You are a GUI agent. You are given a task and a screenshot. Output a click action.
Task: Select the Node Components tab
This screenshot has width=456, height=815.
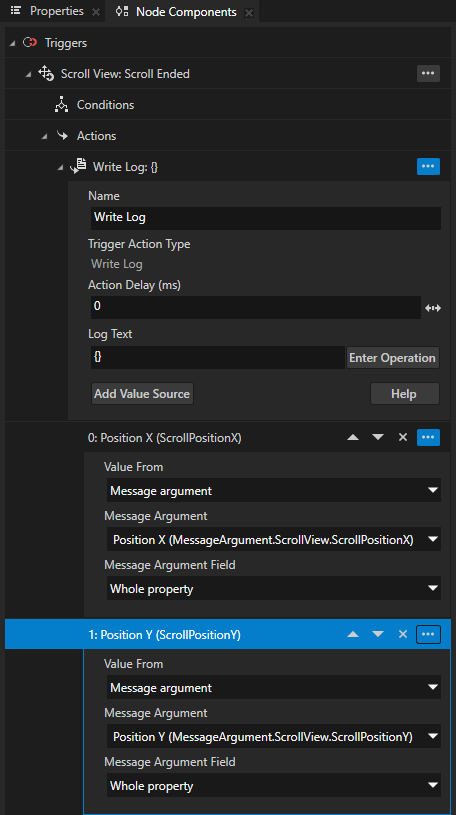tap(186, 11)
